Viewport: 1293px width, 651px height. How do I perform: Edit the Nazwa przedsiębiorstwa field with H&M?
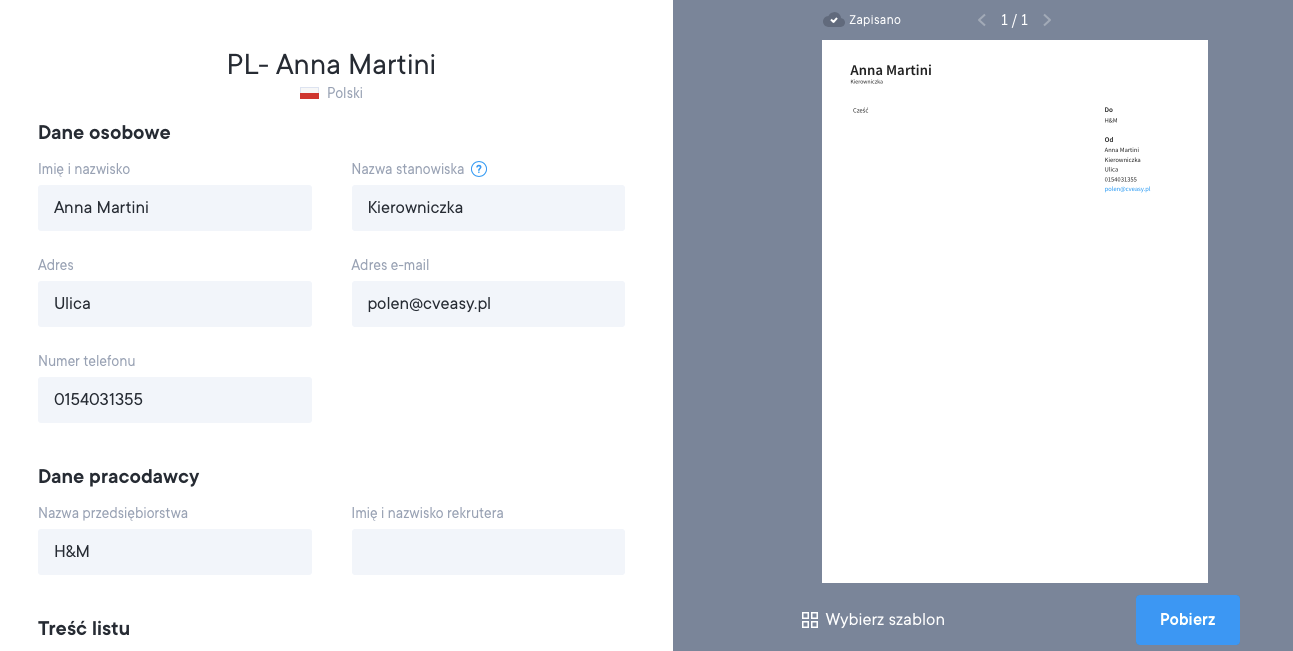coord(175,552)
